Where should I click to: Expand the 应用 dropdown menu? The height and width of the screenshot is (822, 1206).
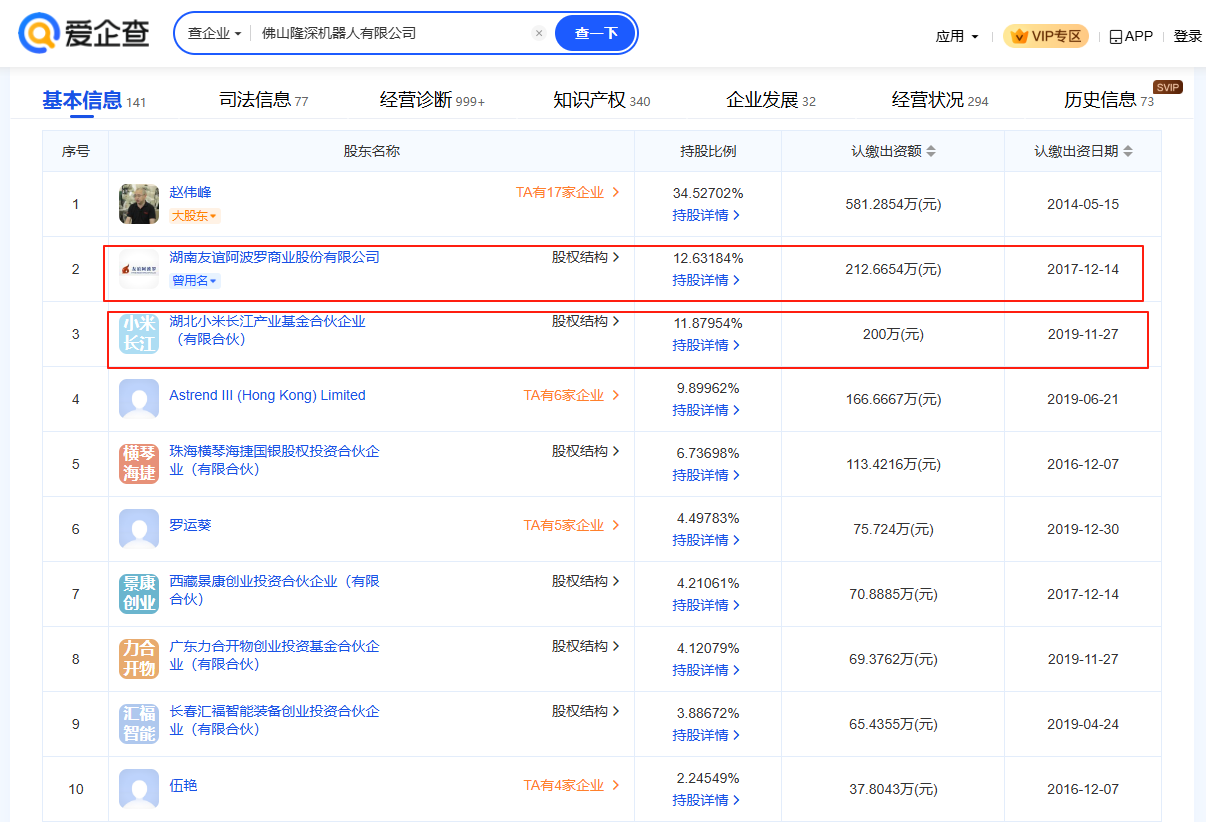pos(957,36)
